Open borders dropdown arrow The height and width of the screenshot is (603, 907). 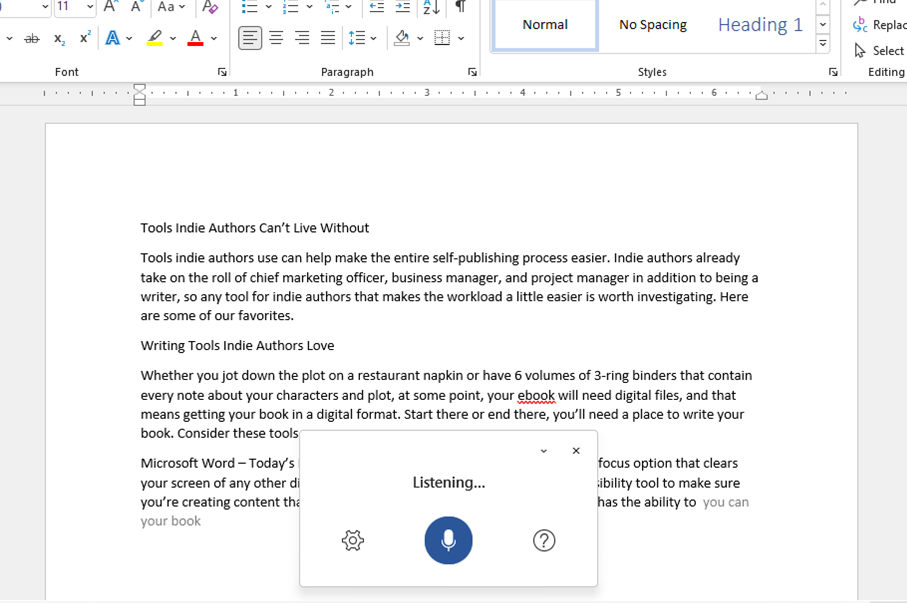coord(461,39)
